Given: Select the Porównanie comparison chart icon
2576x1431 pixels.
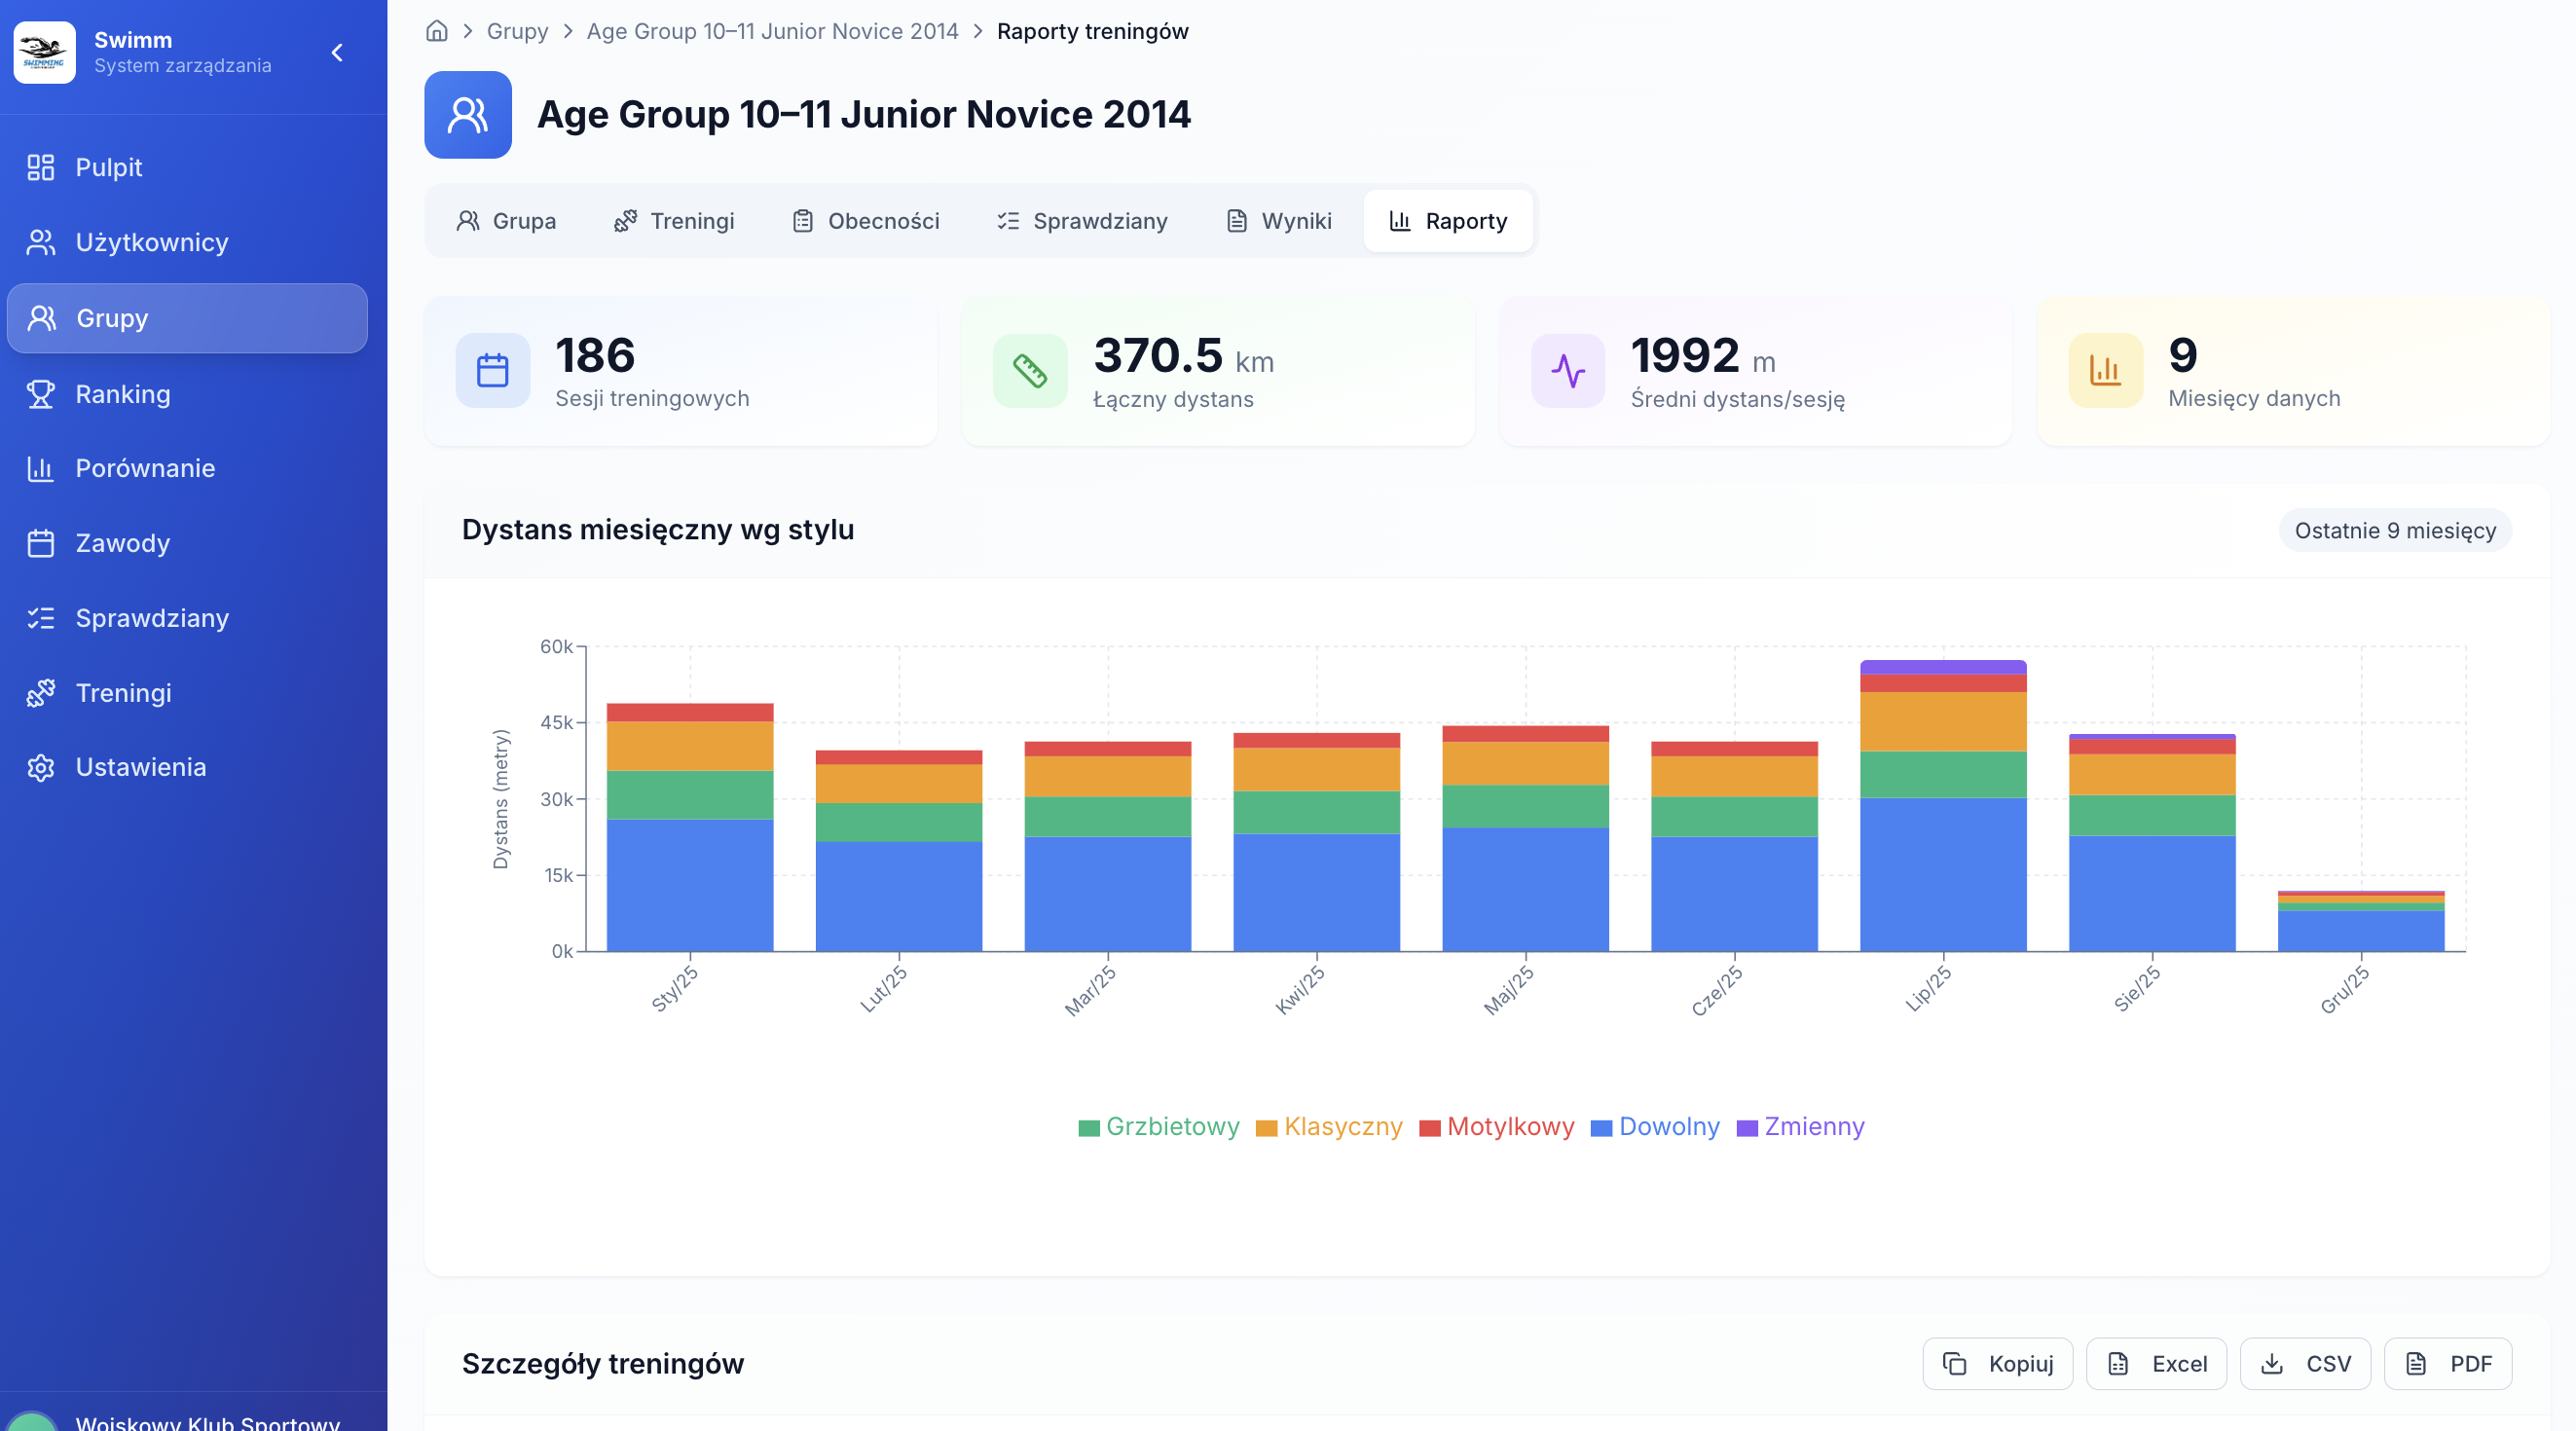Looking at the screenshot, I should [x=41, y=468].
